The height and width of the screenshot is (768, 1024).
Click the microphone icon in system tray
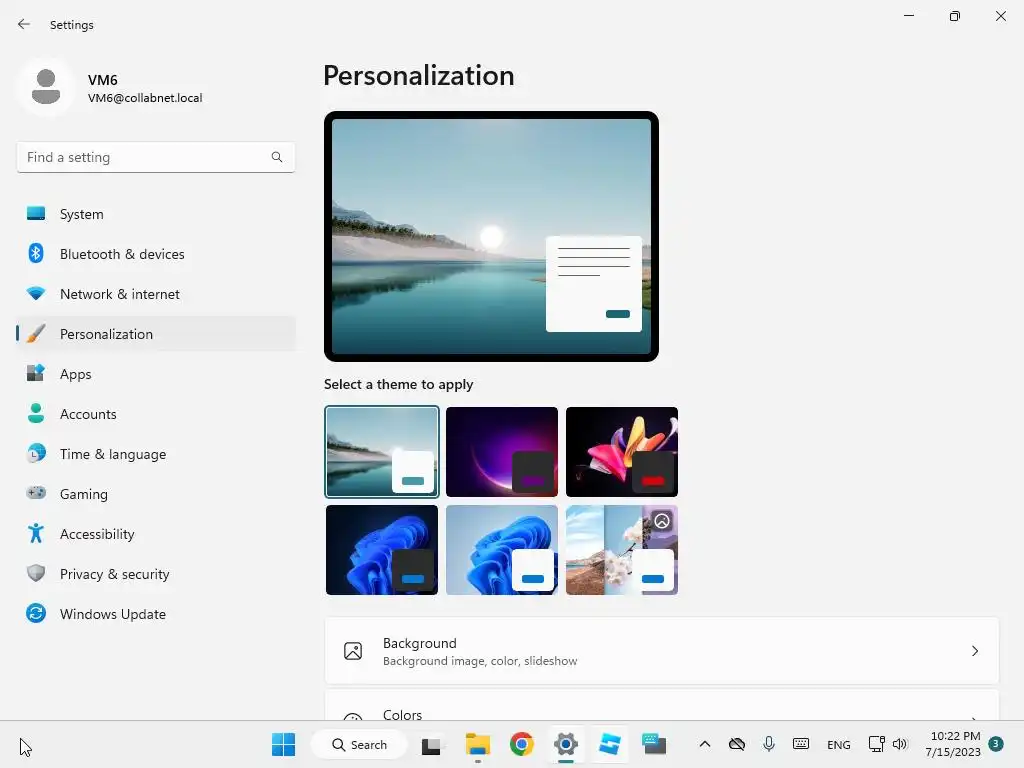point(769,744)
